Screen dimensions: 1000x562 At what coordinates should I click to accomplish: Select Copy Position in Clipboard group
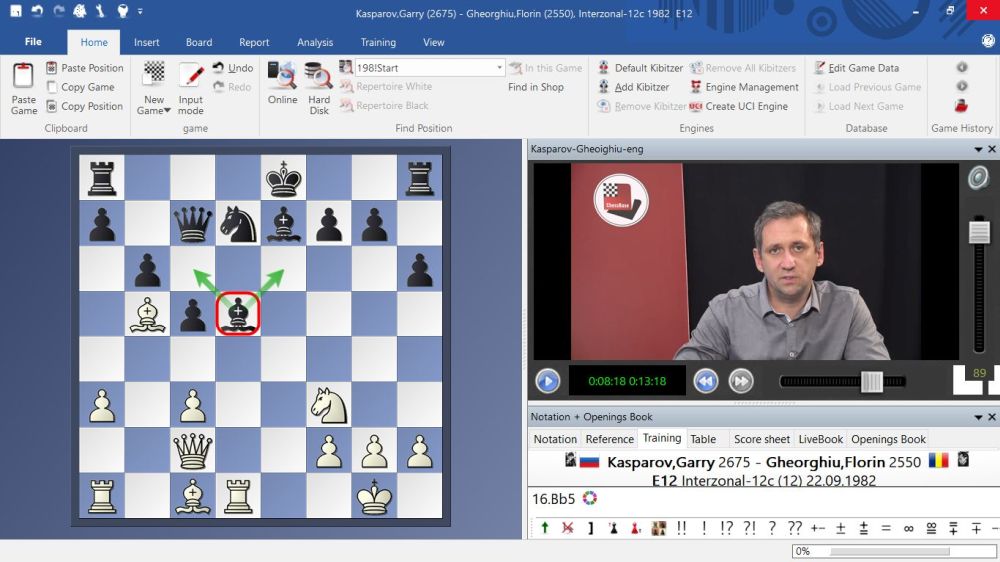coord(84,106)
